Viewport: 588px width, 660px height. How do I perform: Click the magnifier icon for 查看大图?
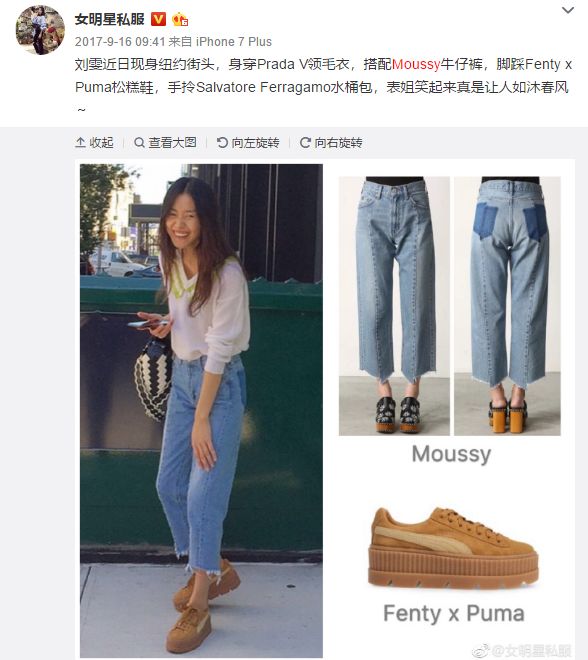139,143
